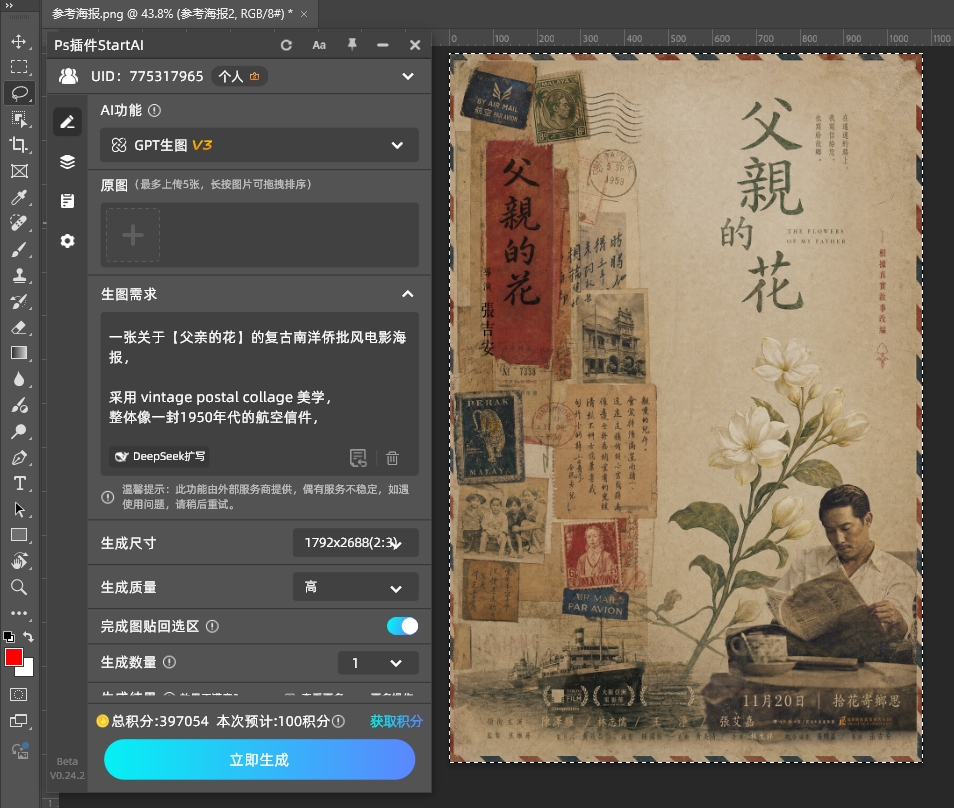Select the Crop tool
This screenshot has width=954, height=808.
(x=19, y=145)
